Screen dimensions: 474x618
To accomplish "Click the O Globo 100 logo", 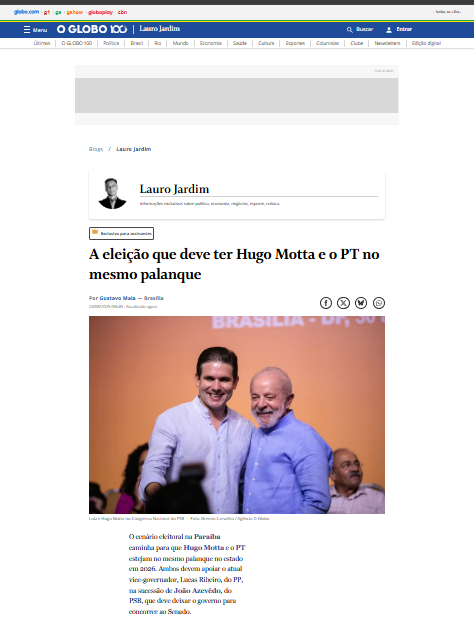I will pos(92,29).
